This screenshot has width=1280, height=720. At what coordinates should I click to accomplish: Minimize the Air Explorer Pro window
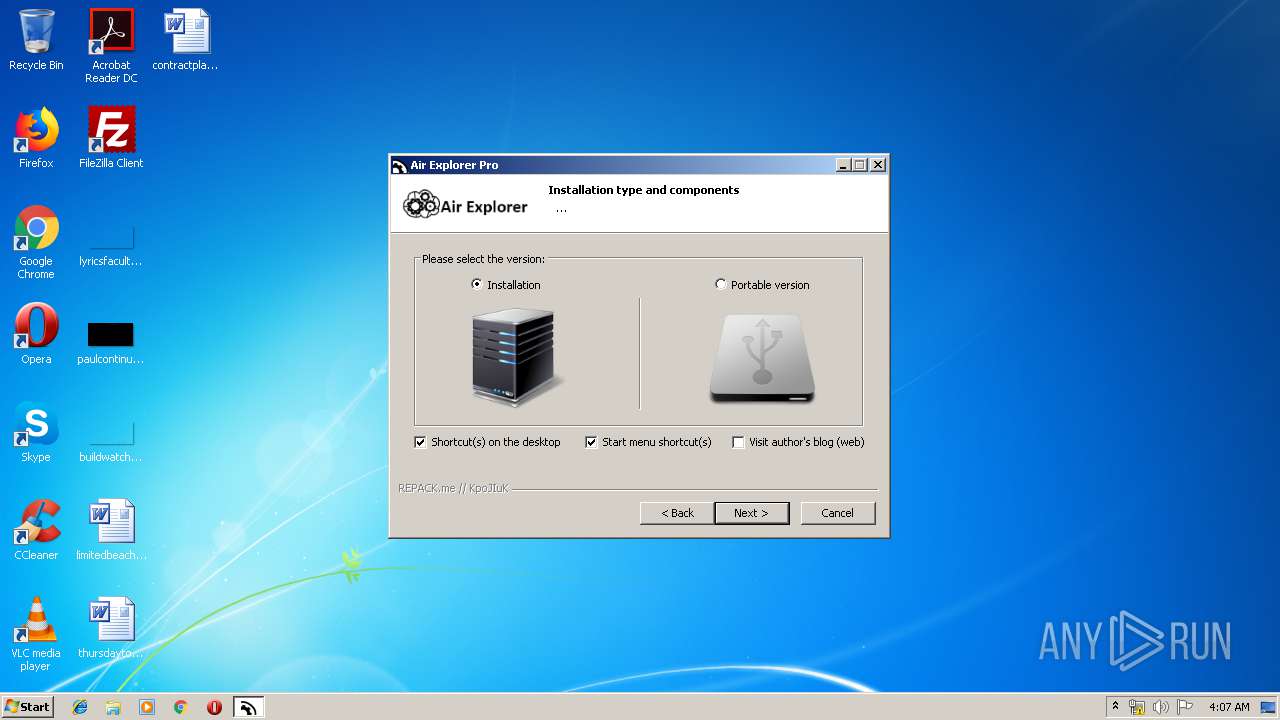point(843,165)
